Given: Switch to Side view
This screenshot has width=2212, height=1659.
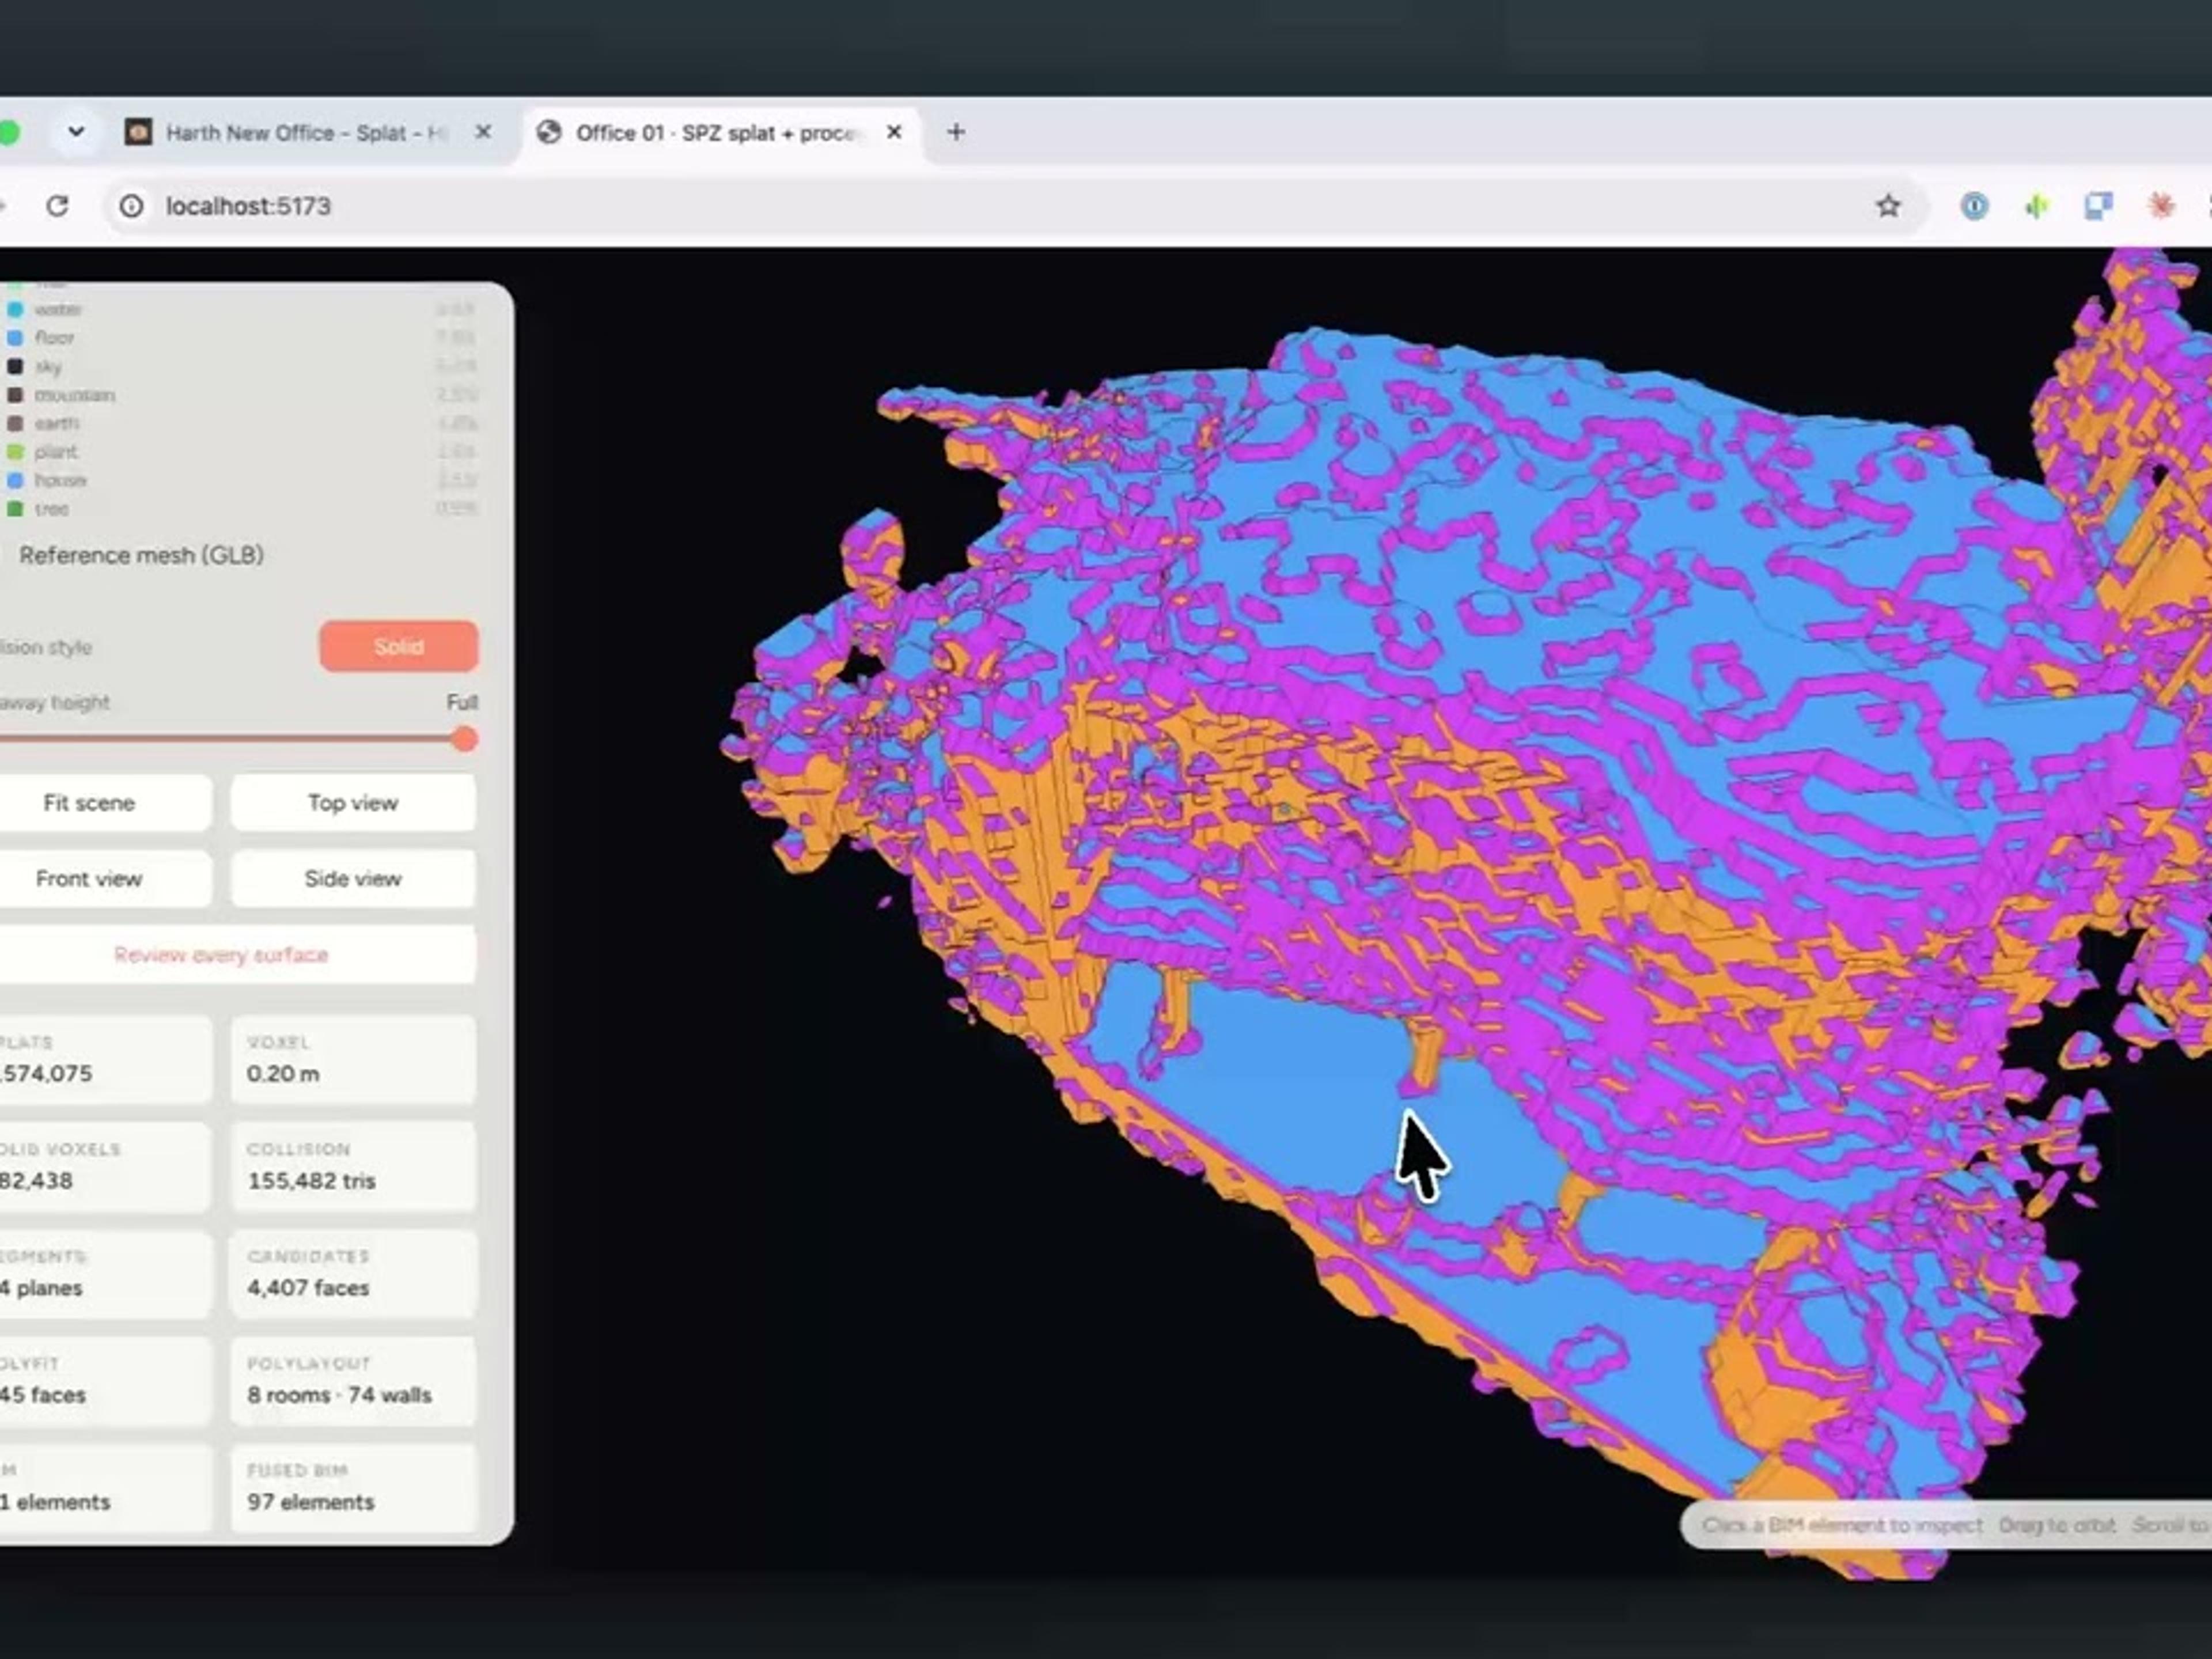Looking at the screenshot, I should point(353,878).
